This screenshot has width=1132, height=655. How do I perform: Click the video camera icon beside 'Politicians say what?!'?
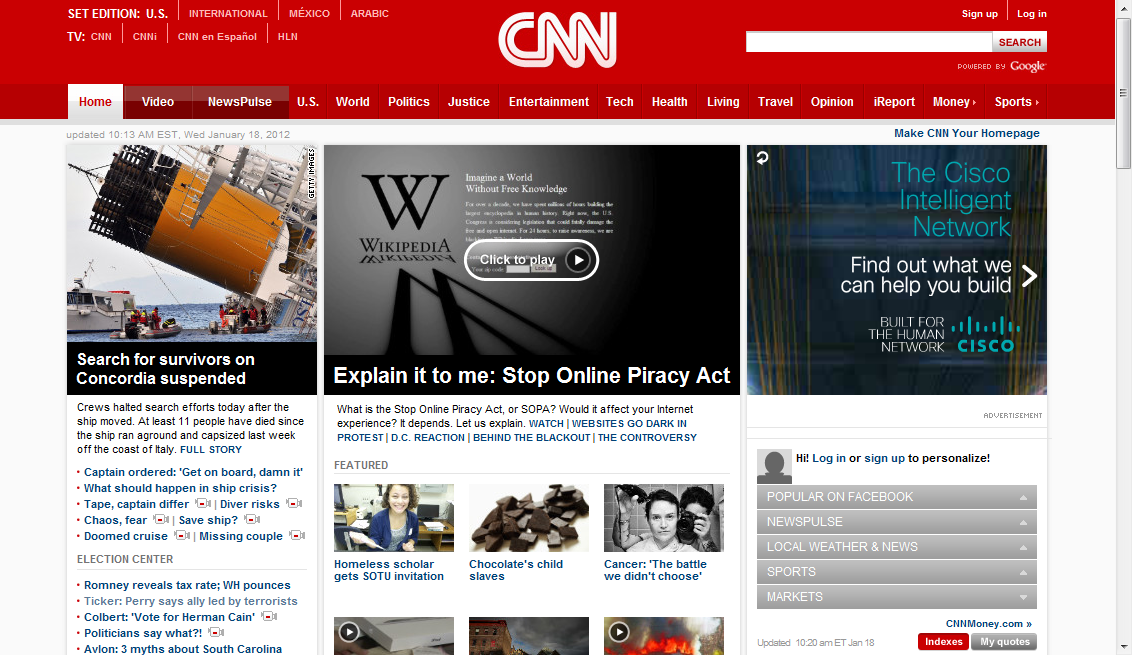[x=216, y=632]
